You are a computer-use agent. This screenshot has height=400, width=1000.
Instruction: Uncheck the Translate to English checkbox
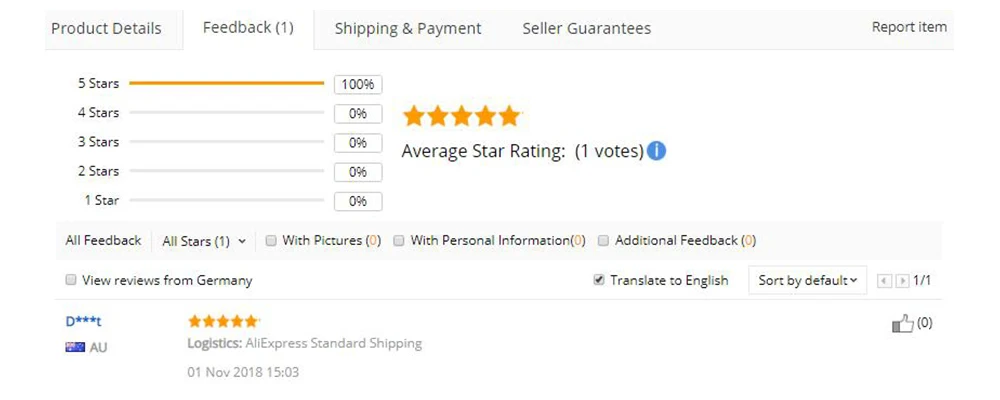598,279
